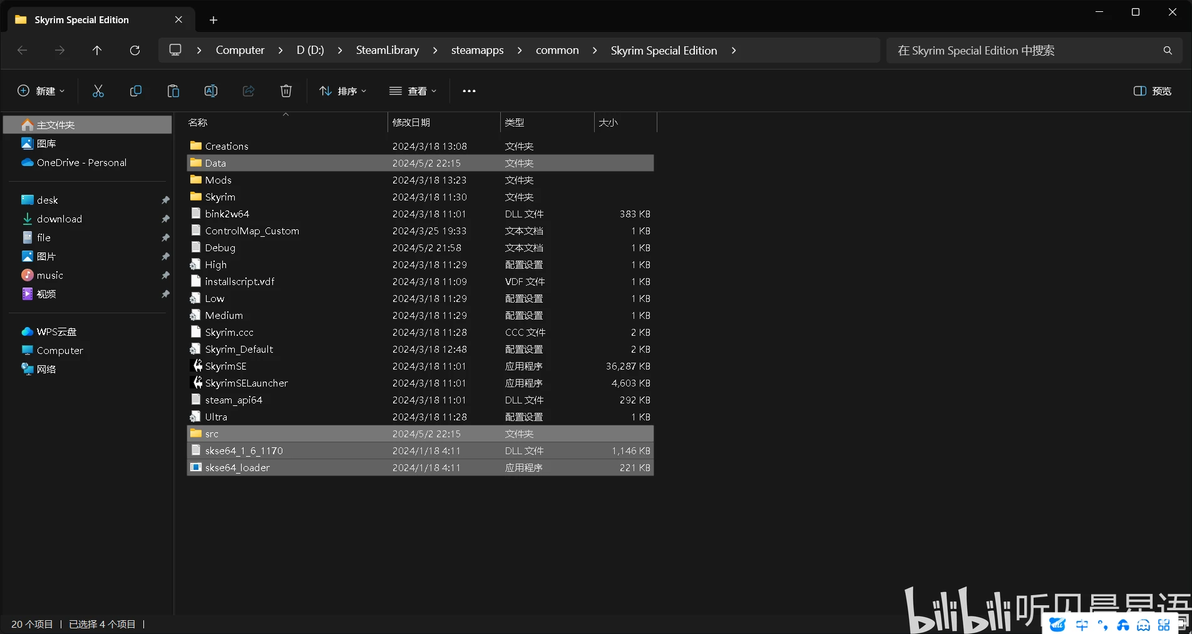Select the src folder row
The height and width of the screenshot is (634, 1192).
pyautogui.click(x=420, y=433)
